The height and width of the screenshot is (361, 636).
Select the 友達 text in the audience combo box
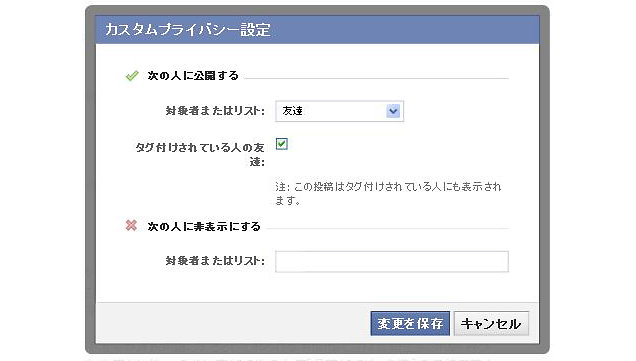coord(292,111)
